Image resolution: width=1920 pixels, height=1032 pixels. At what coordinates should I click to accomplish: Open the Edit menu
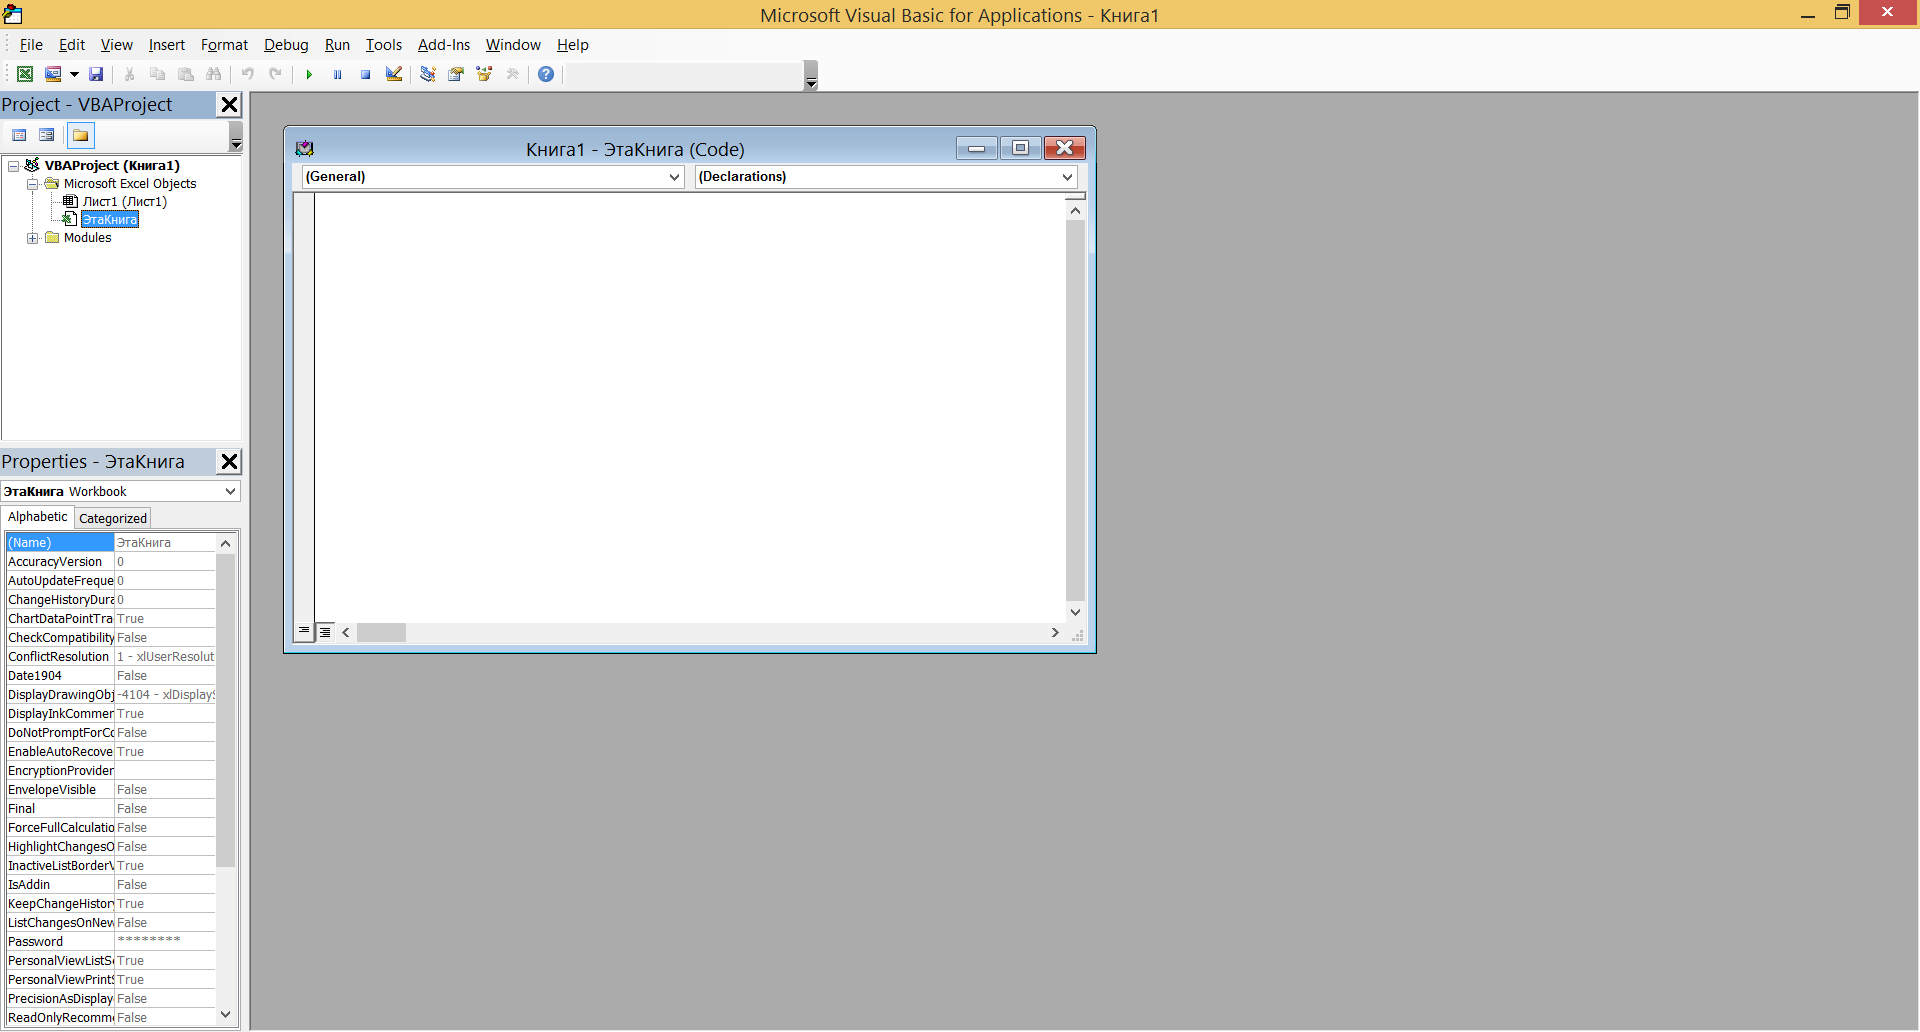(72, 45)
